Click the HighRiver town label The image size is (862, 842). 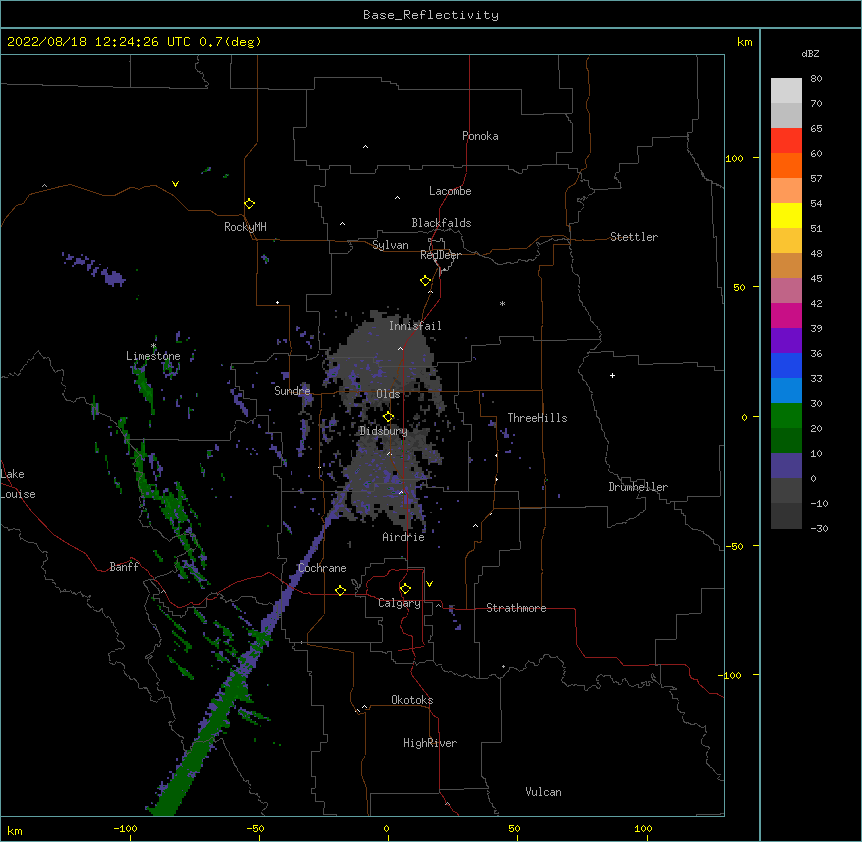[430, 743]
